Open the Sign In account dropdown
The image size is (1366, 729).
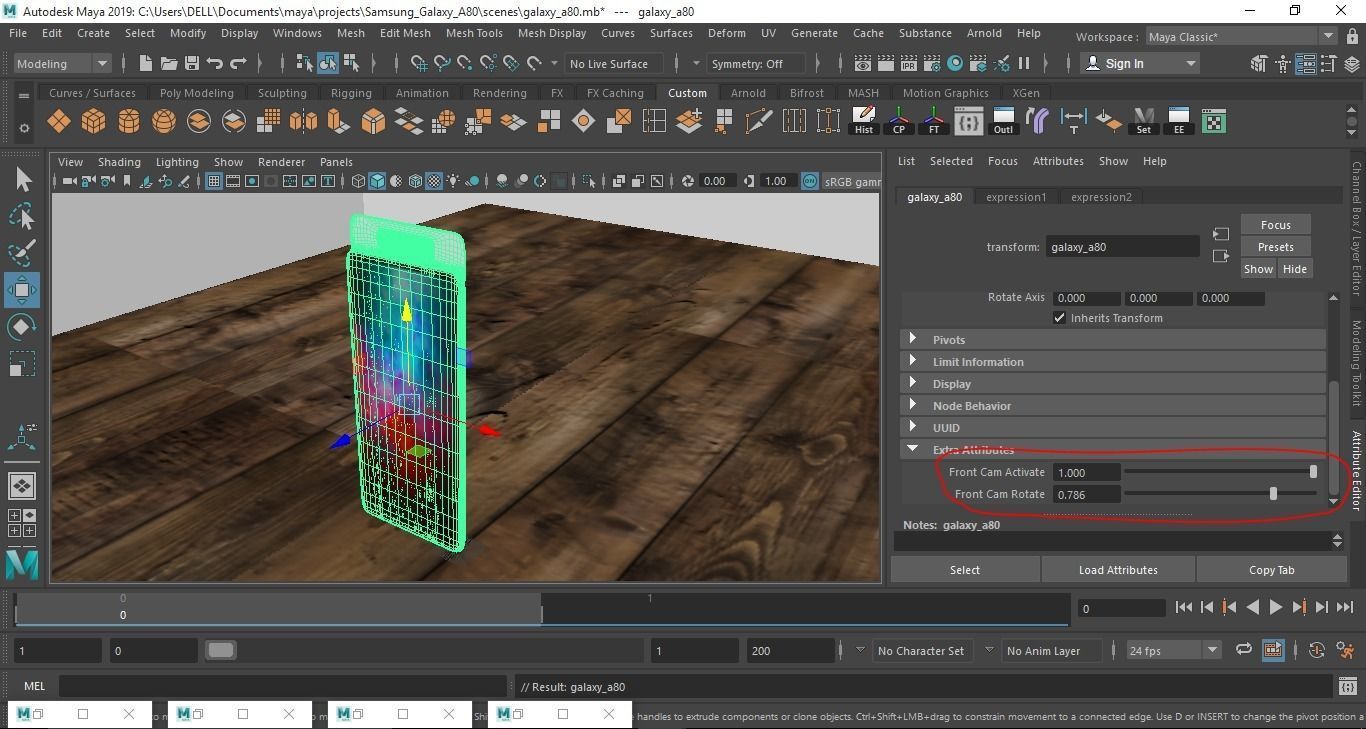(x=1139, y=64)
